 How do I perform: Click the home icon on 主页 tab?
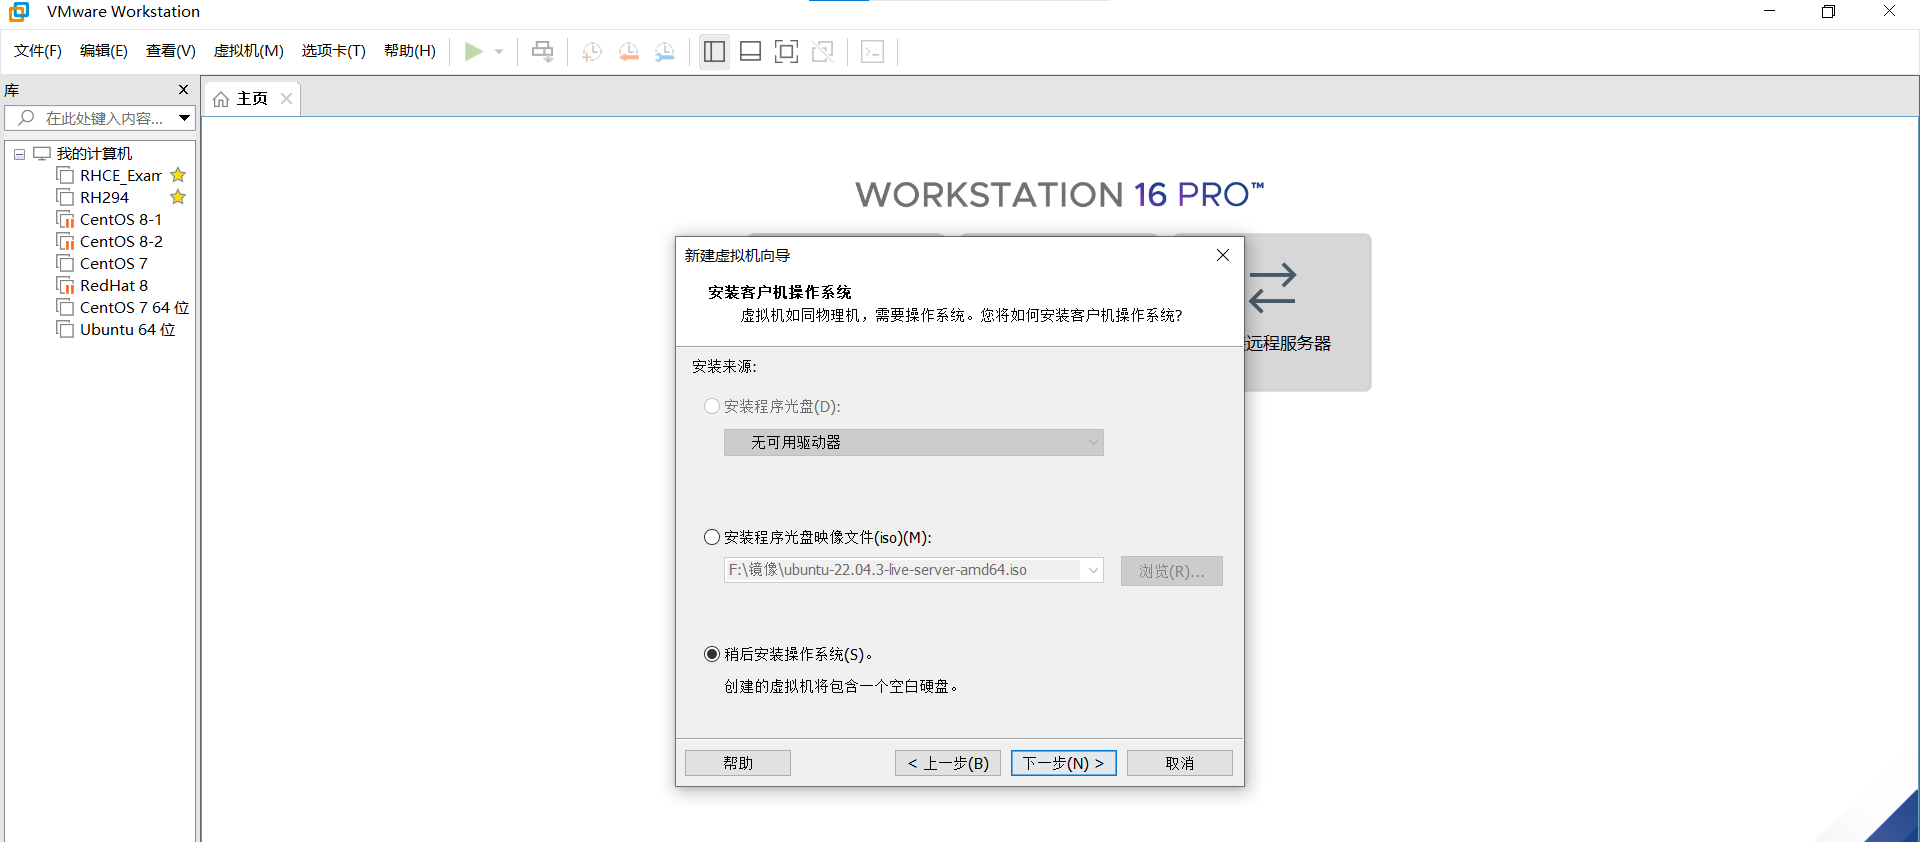click(221, 99)
